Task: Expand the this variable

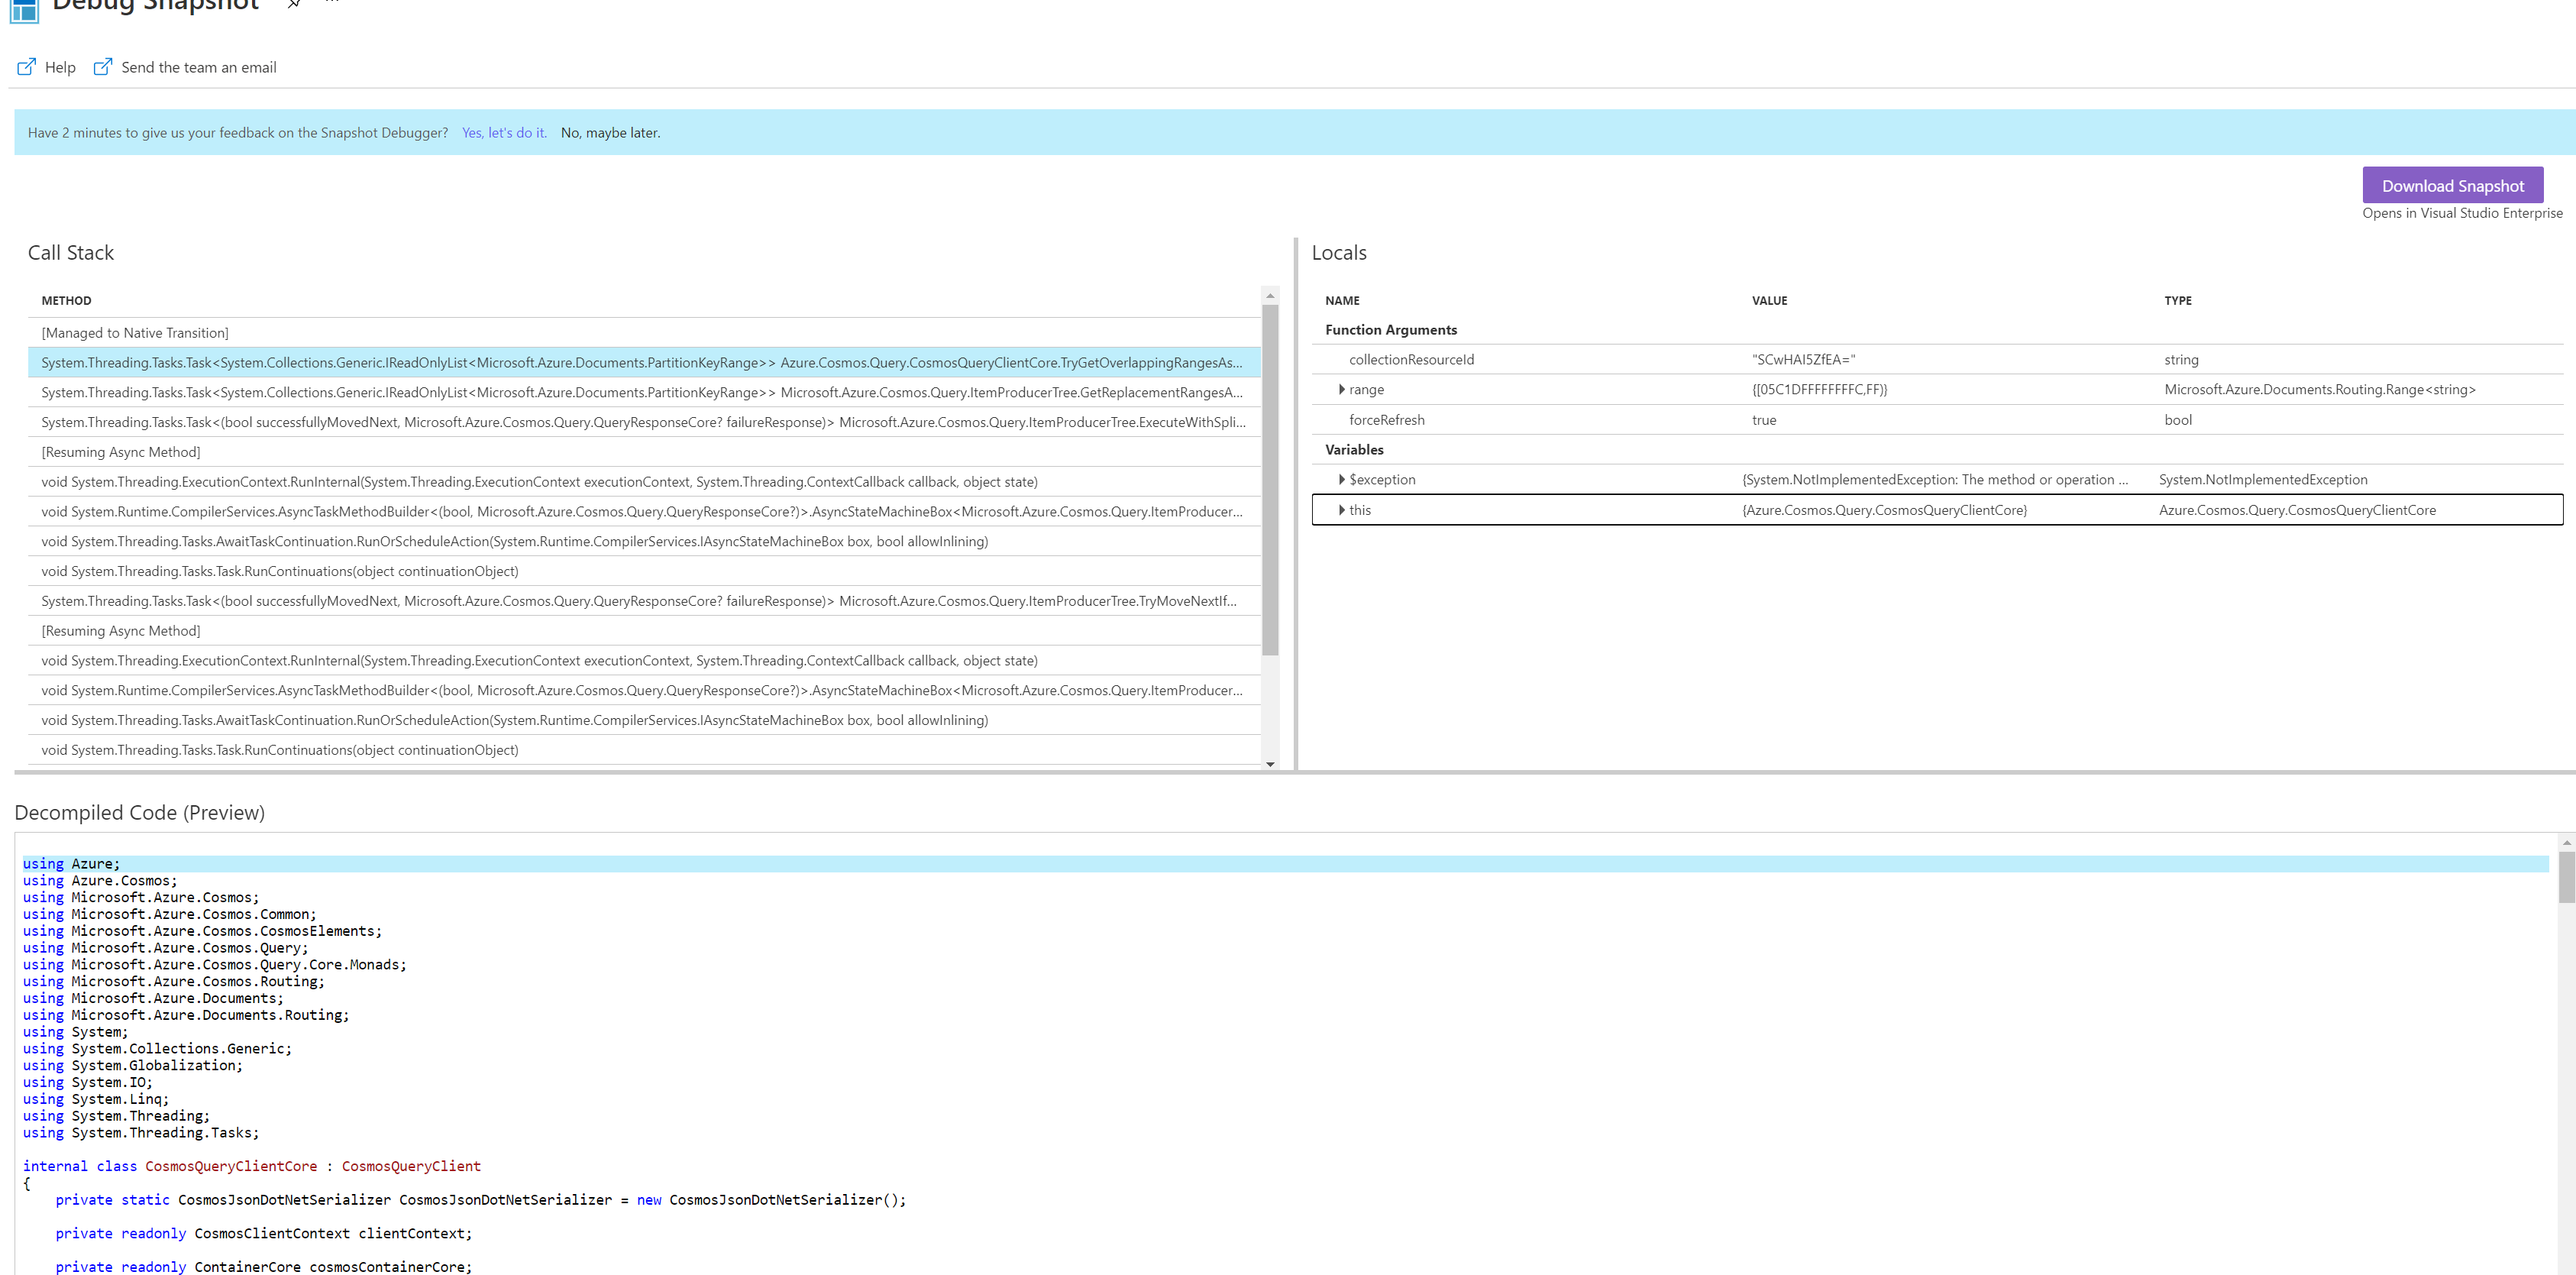Action: pos(1342,510)
